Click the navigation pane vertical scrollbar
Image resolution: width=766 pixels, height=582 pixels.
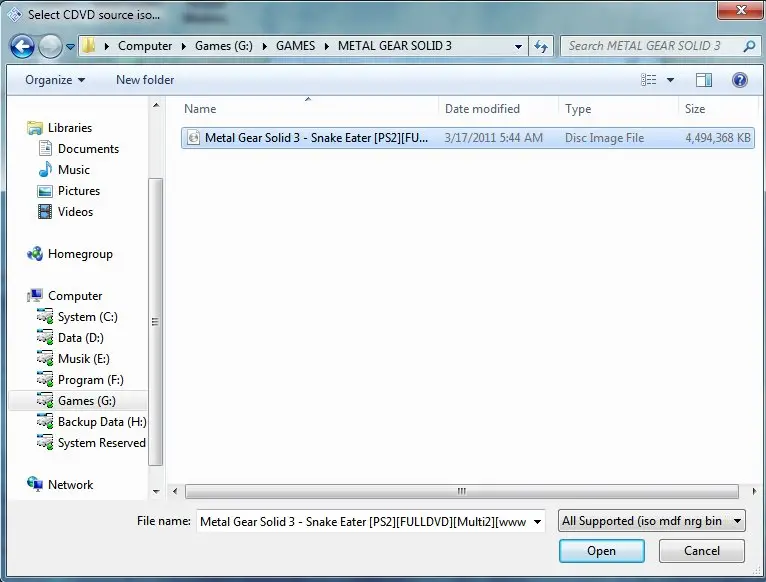point(155,322)
